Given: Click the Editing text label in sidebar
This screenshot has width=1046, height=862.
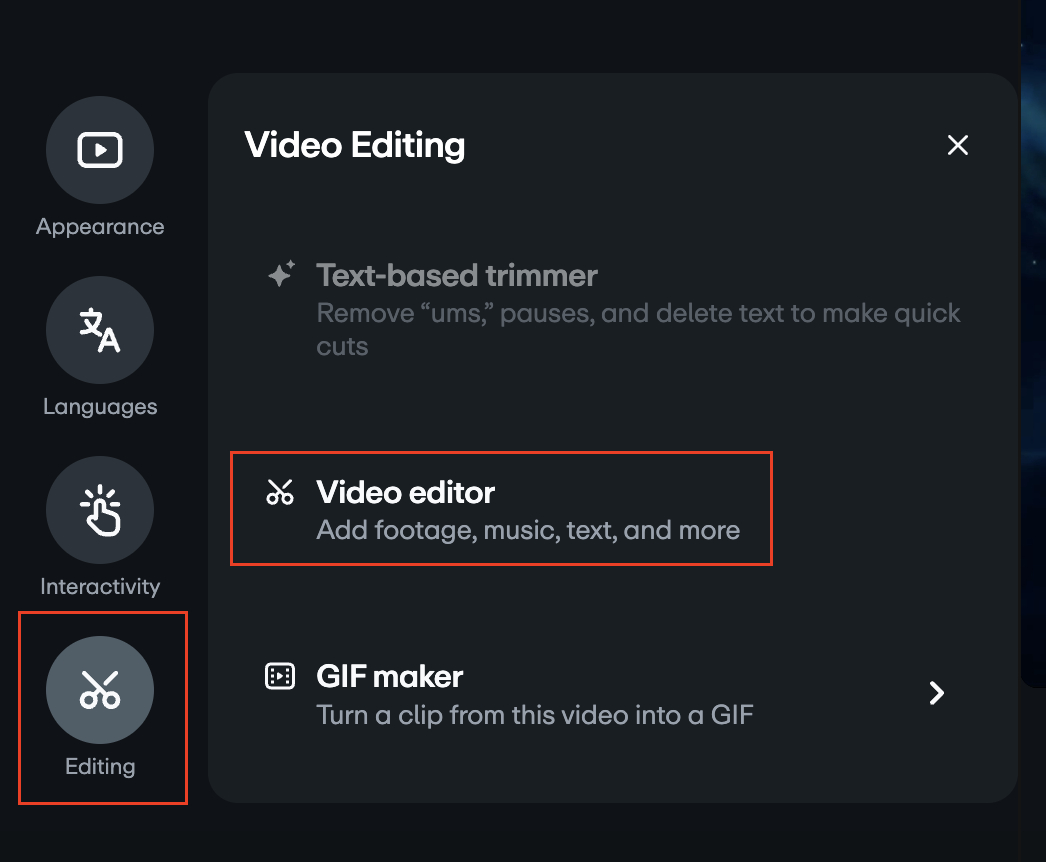Looking at the screenshot, I should pos(100,767).
